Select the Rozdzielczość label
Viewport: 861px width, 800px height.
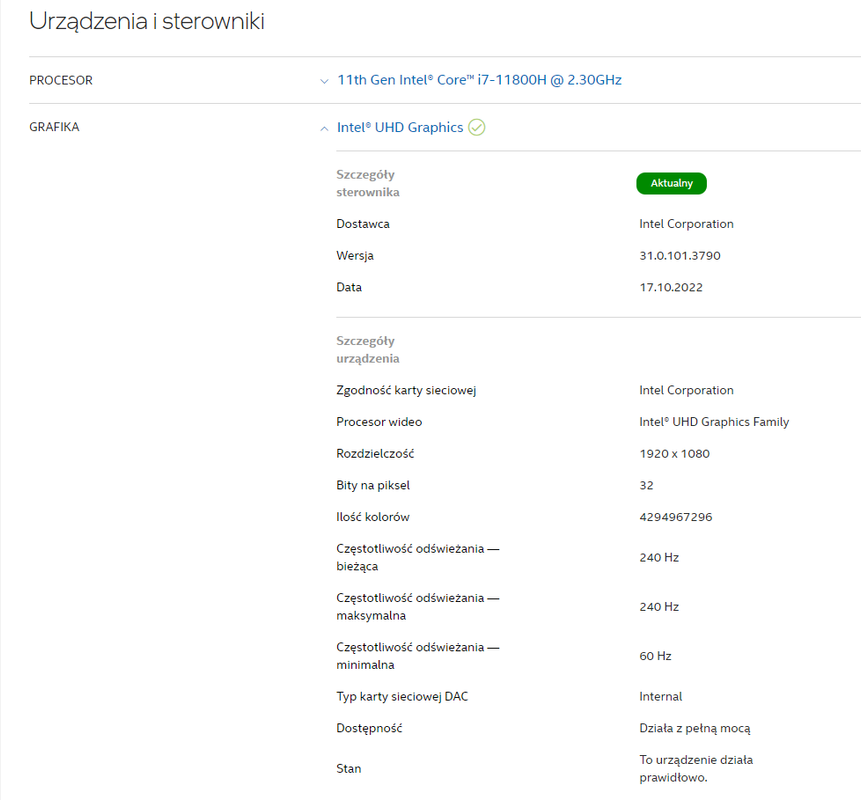click(x=375, y=454)
